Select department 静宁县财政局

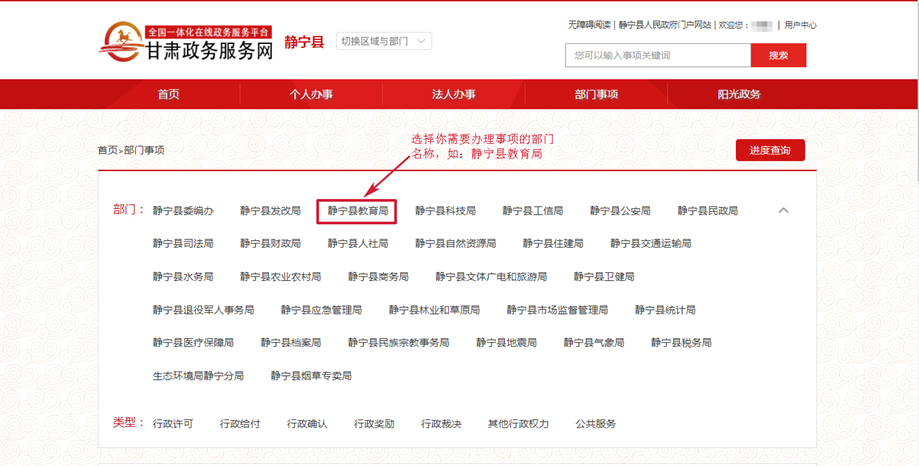(x=270, y=243)
